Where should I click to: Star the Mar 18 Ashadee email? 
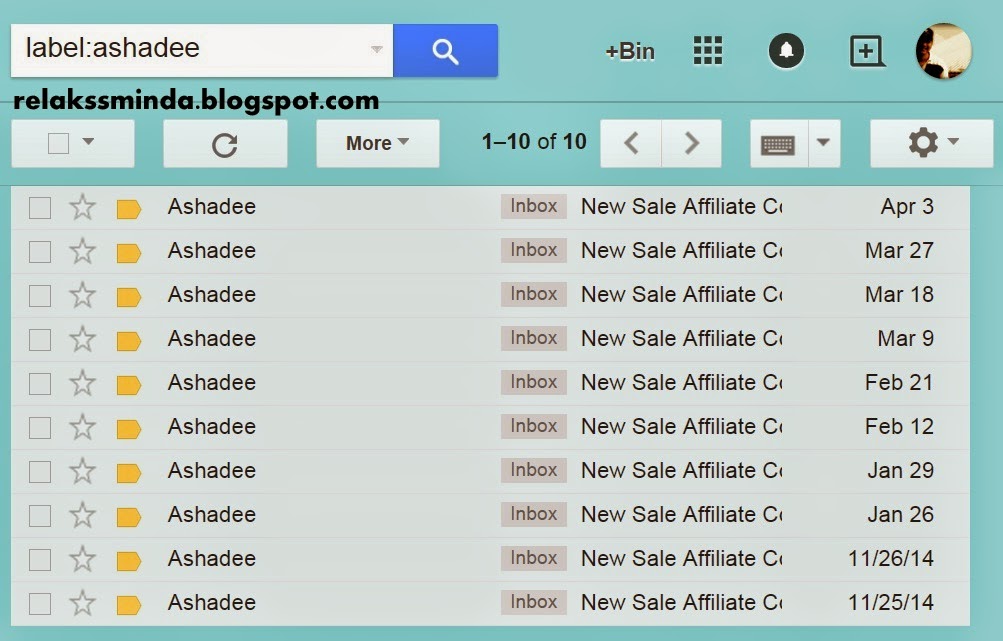tap(83, 295)
